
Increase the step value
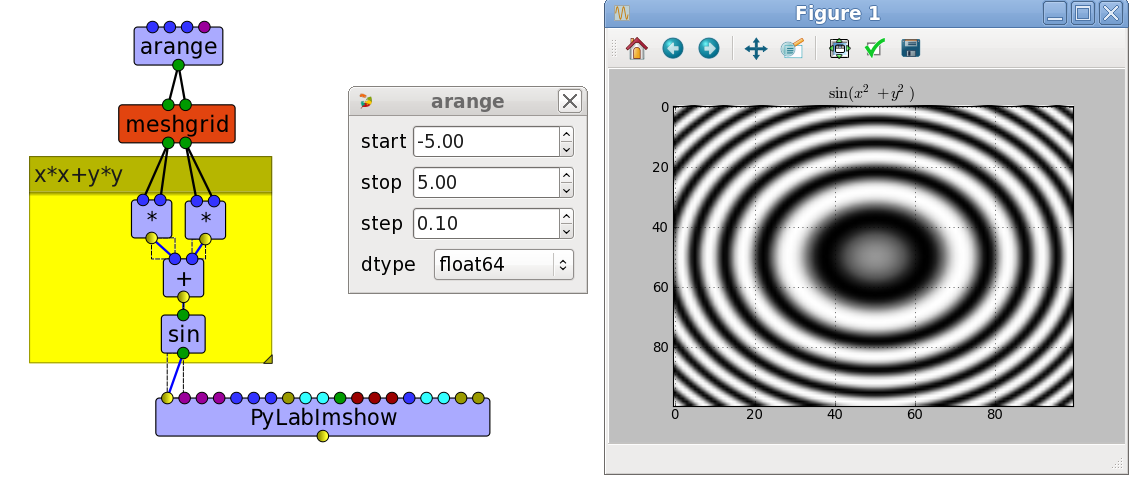[x=567, y=216]
